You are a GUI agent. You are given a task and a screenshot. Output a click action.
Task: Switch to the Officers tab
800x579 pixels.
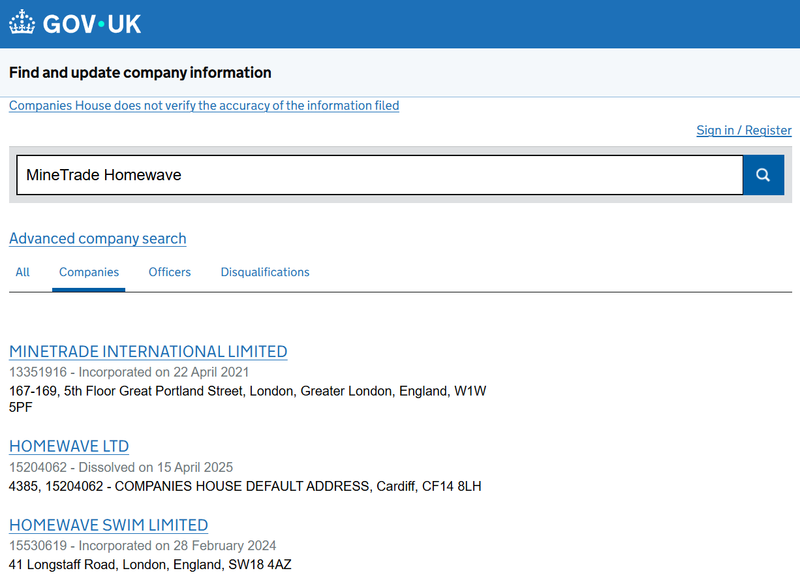(x=169, y=272)
